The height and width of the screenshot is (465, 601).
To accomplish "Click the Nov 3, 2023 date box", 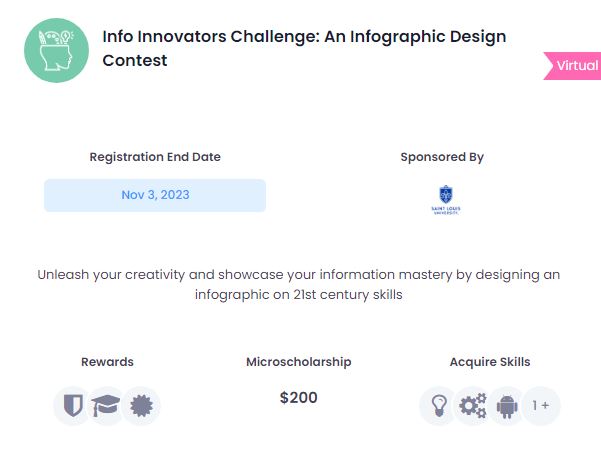I will [155, 195].
